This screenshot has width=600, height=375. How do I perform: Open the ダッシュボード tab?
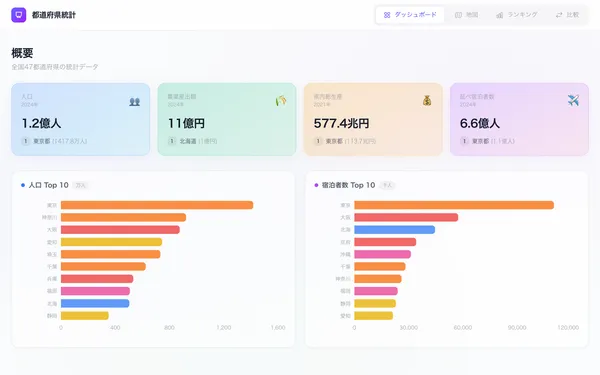(410, 15)
